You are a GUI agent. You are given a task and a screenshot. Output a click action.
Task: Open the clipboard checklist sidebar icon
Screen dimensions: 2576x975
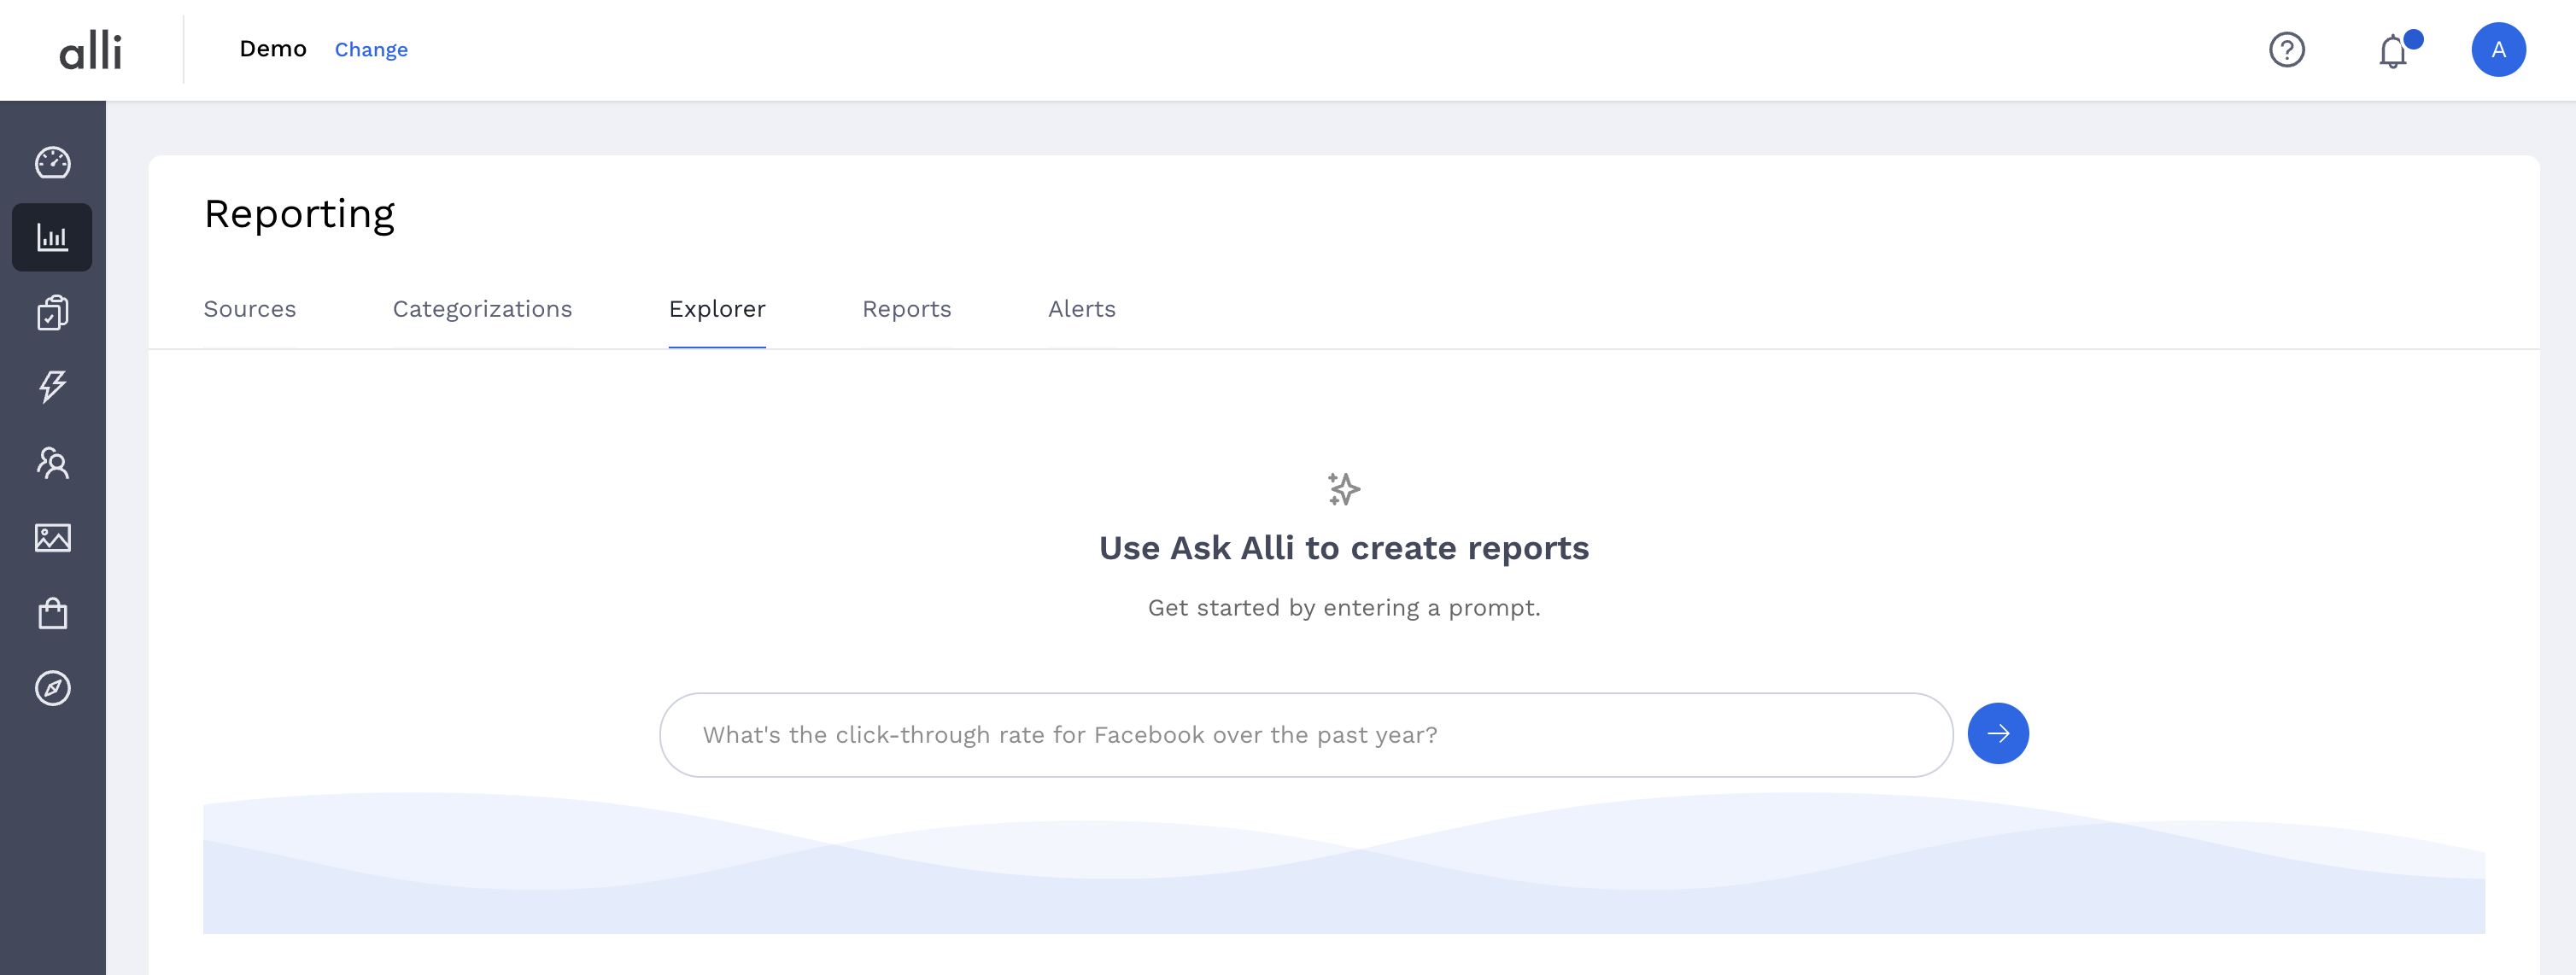coord(53,312)
